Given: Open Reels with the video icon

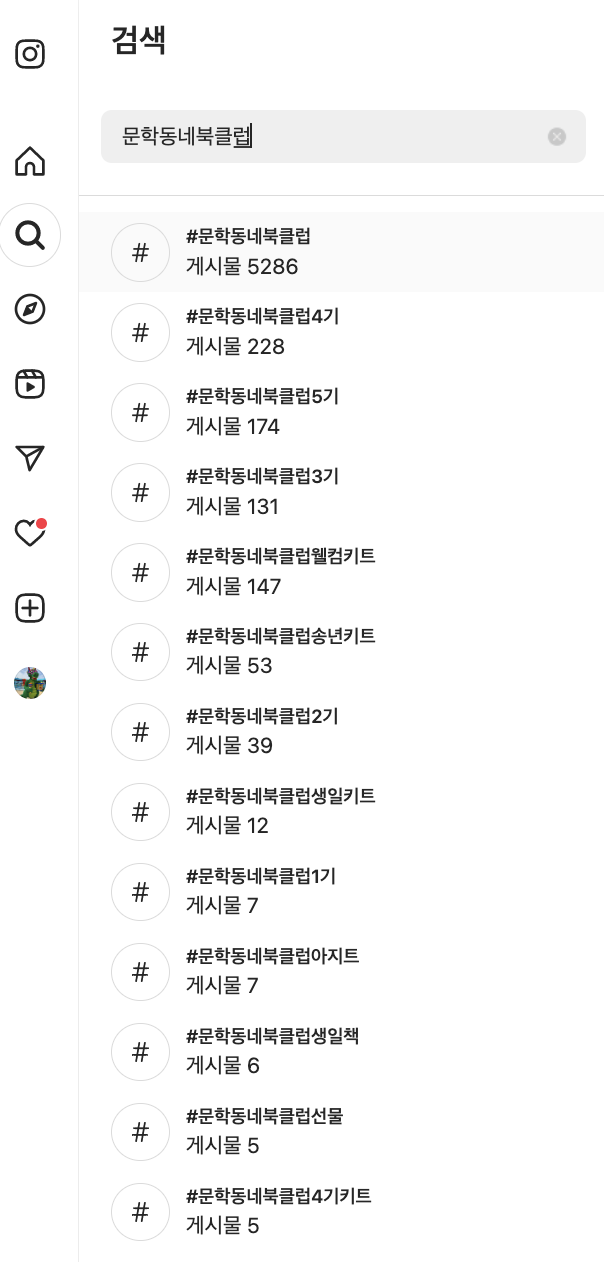Looking at the screenshot, I should [x=30, y=384].
